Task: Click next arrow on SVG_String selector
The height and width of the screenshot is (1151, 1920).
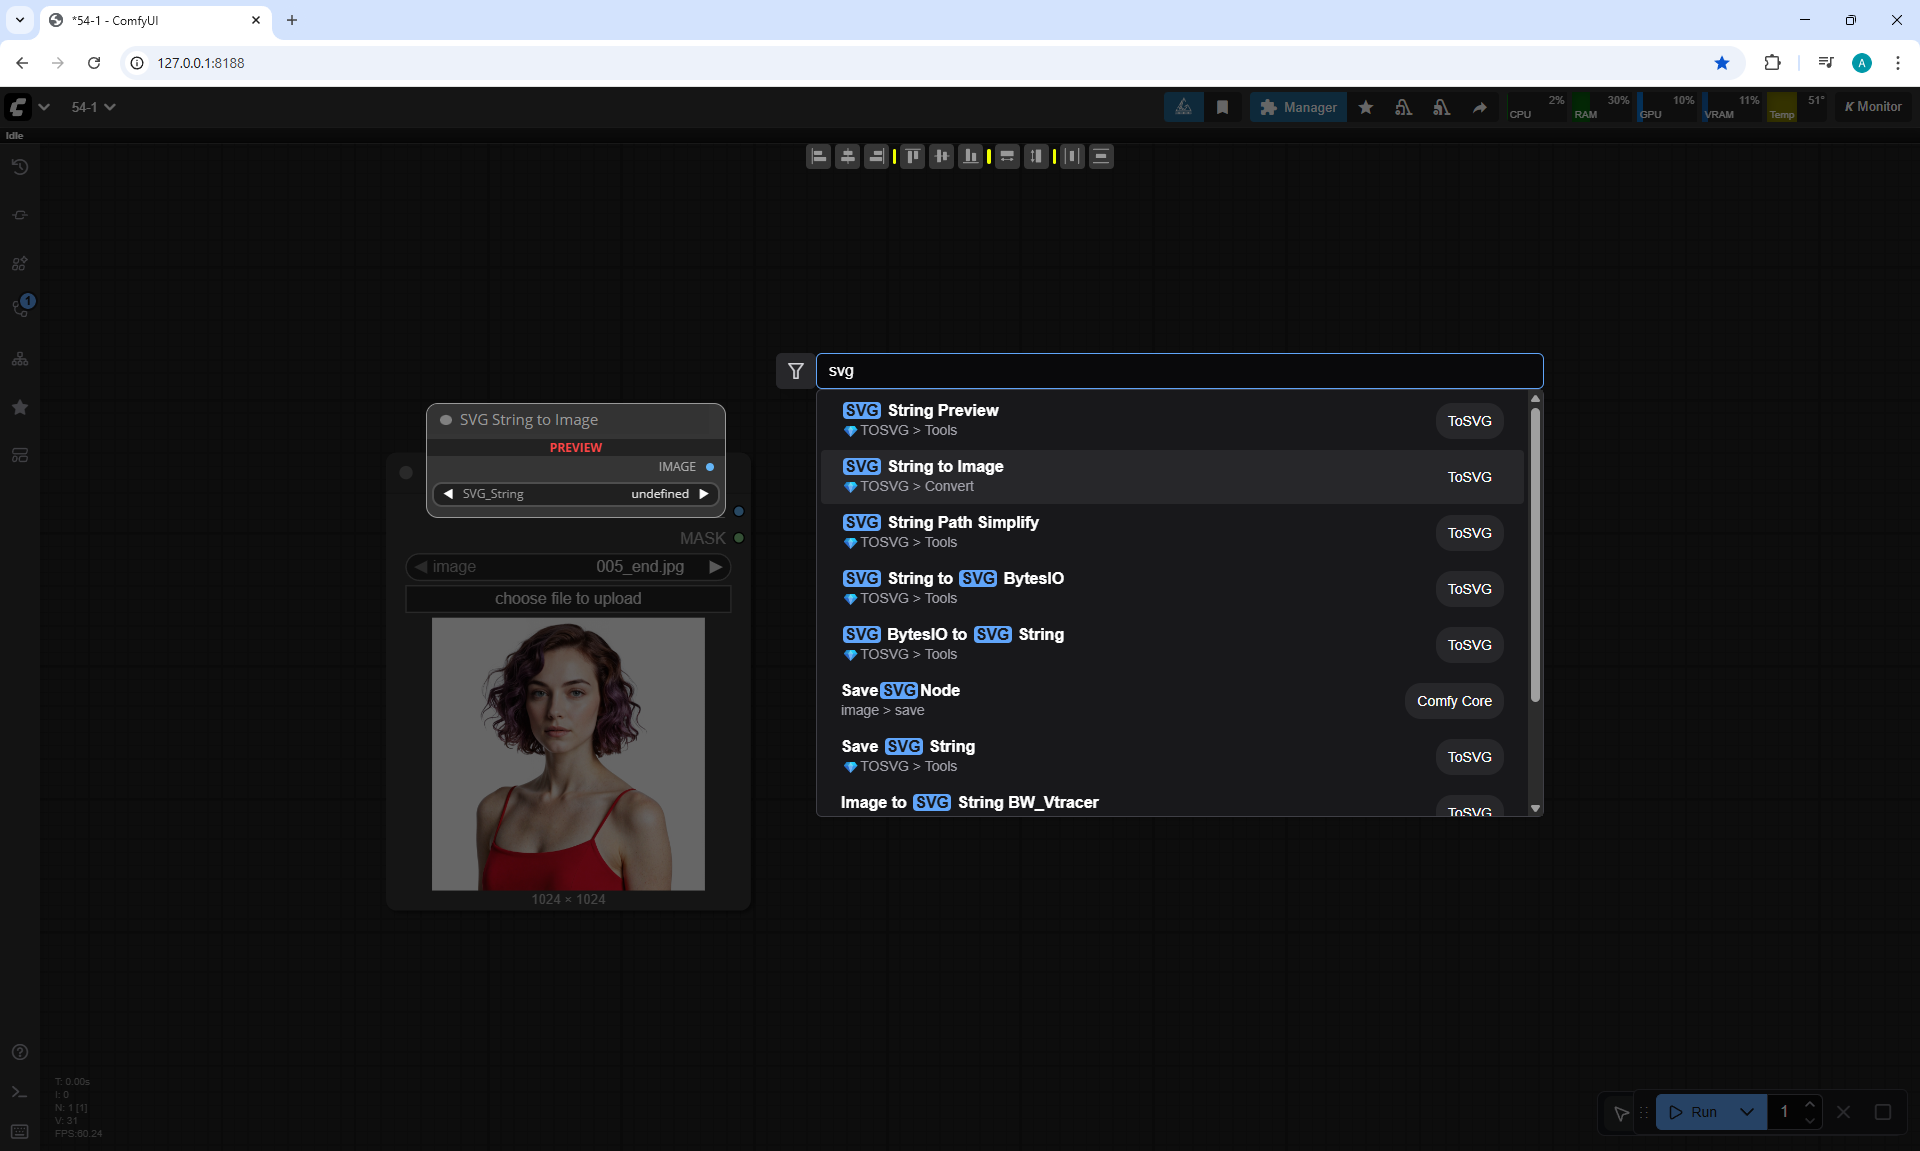Action: [704, 494]
